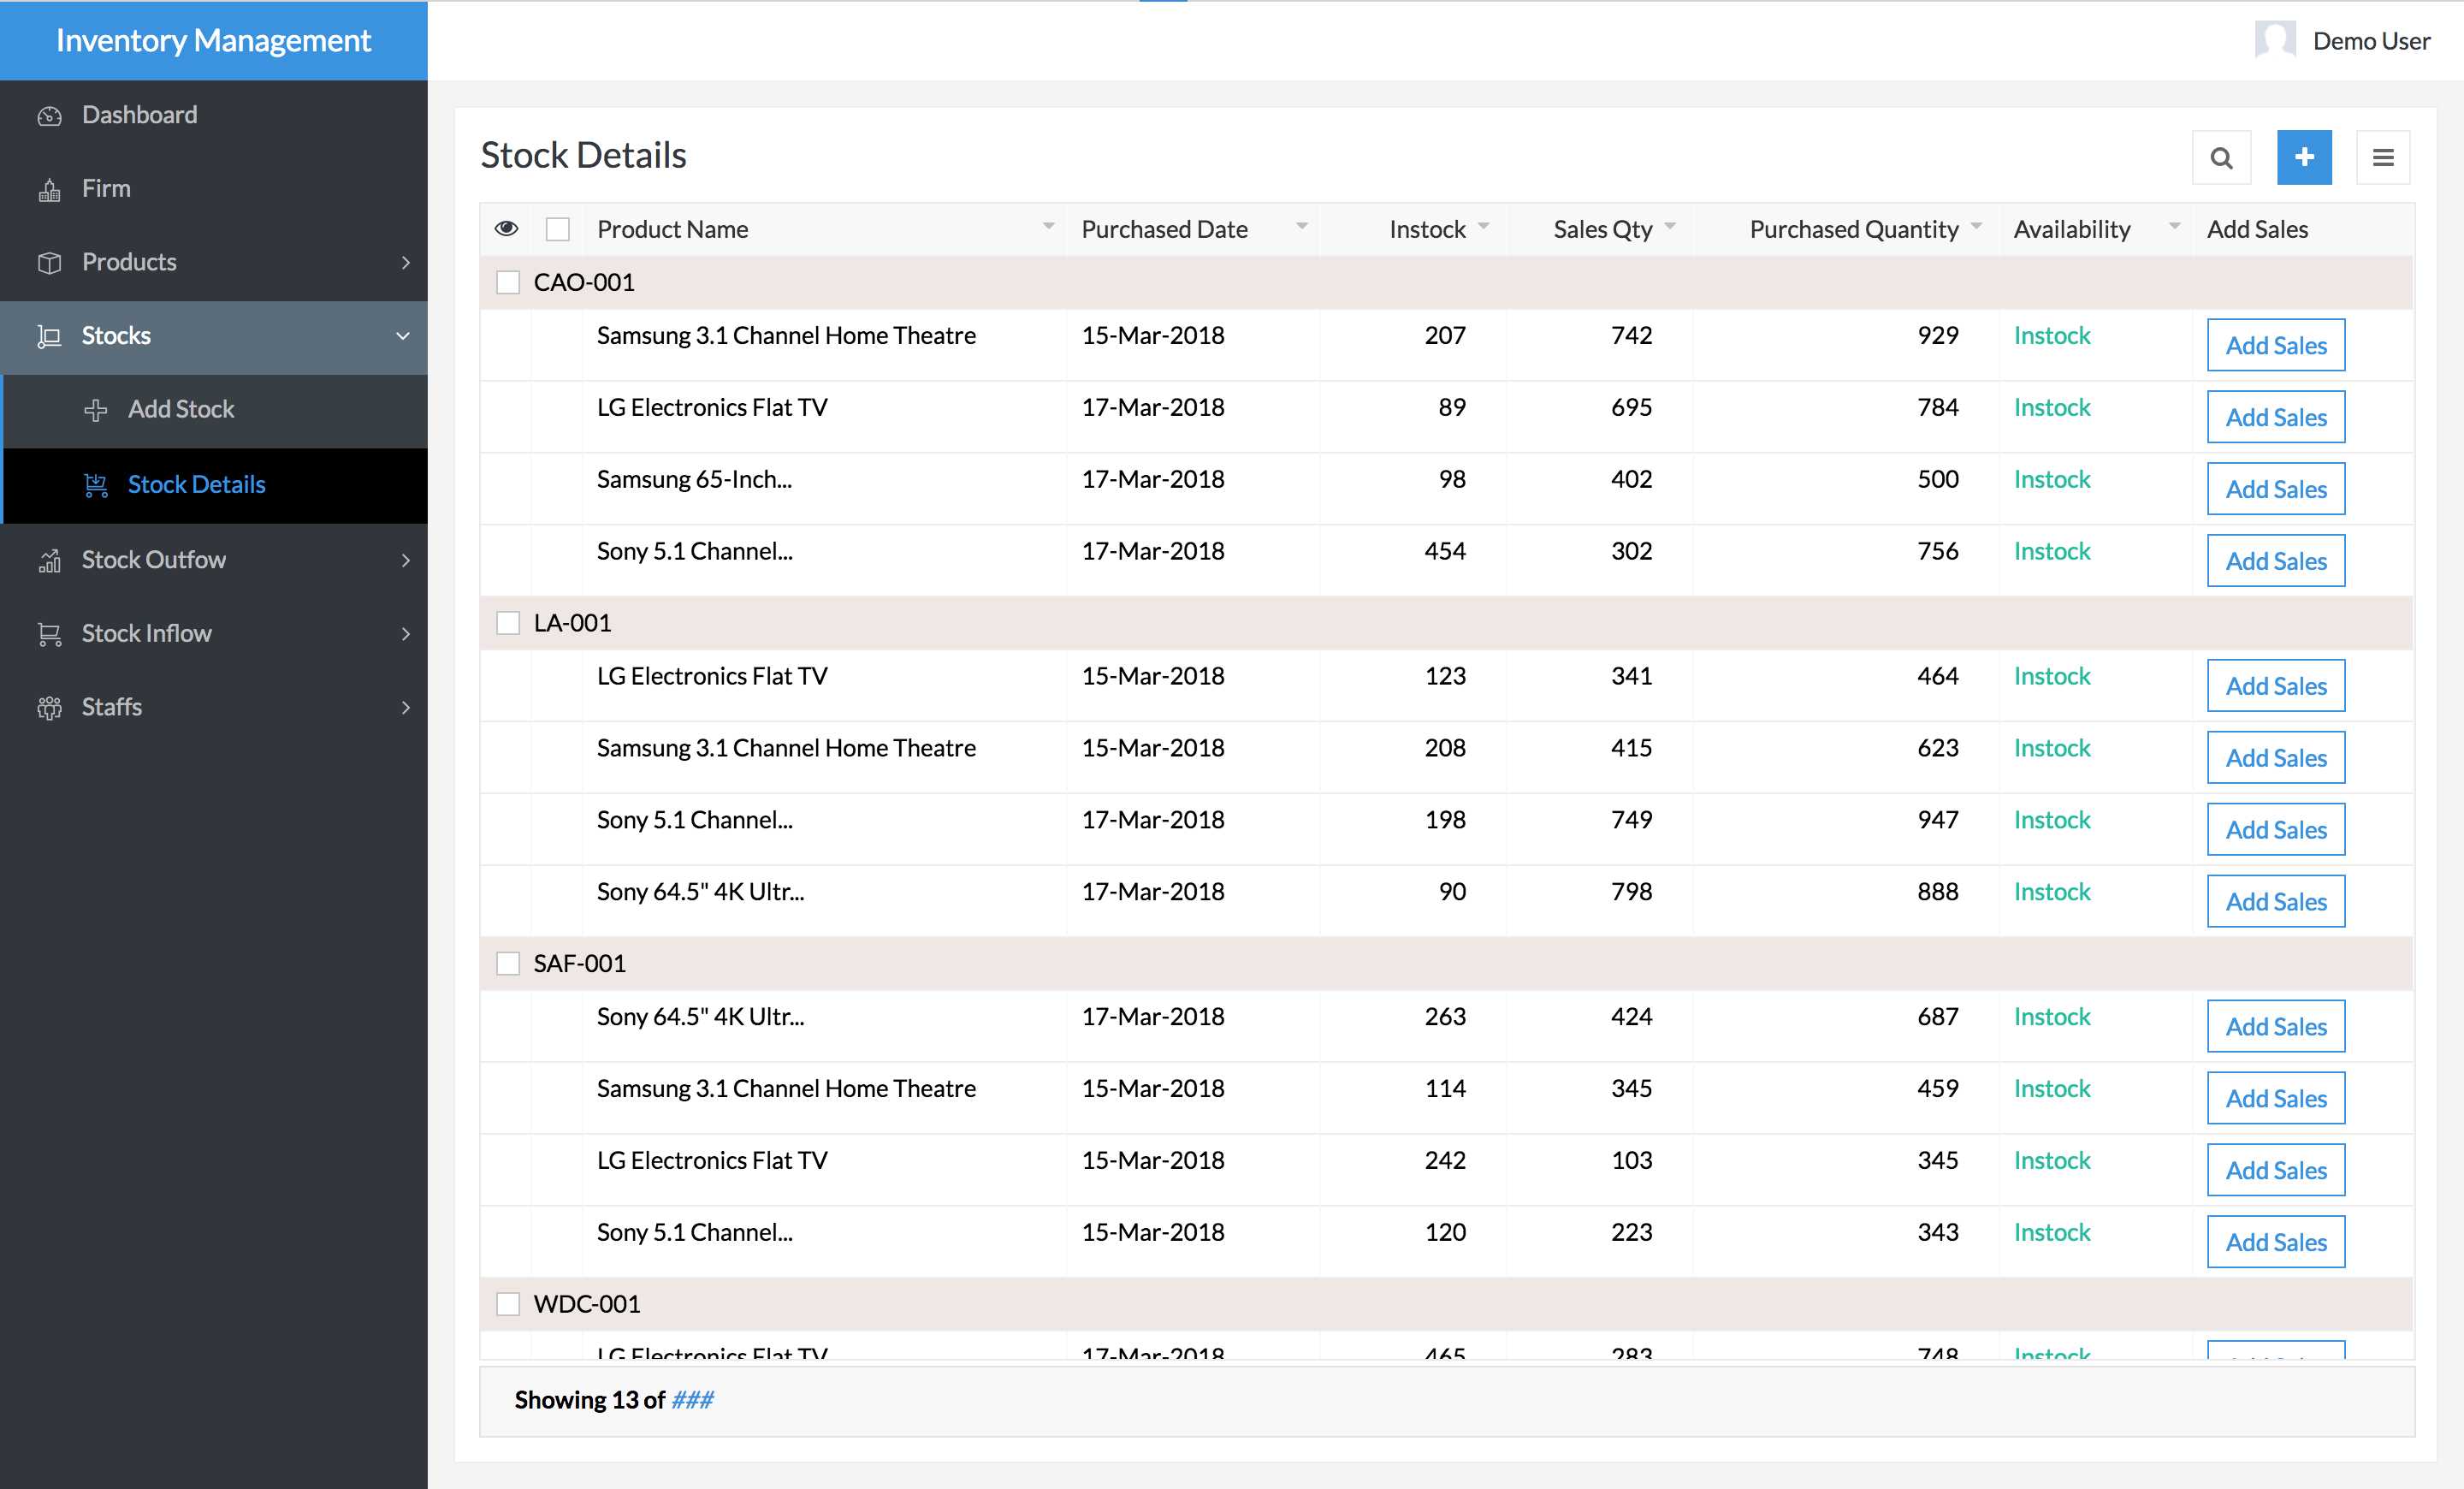Collapse the Stocks section chevron
Viewport: 2464px width, 1489px height.
(x=403, y=336)
